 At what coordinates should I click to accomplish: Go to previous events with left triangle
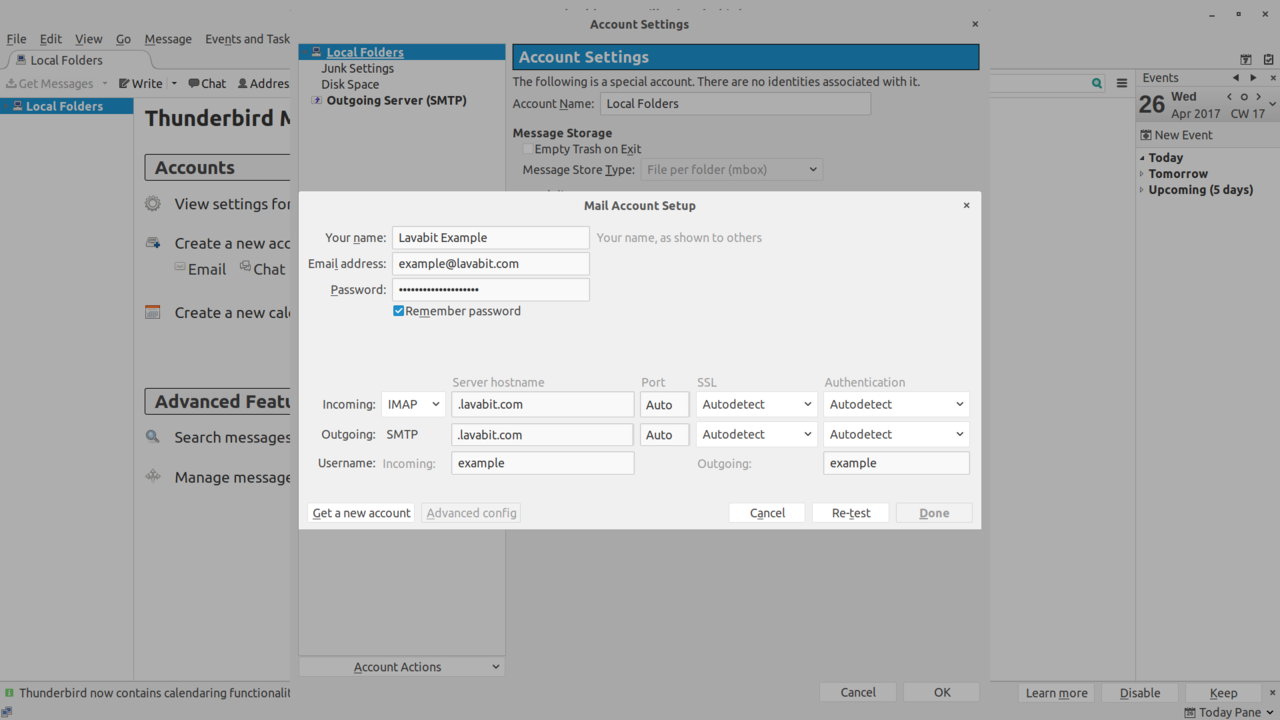1236,78
